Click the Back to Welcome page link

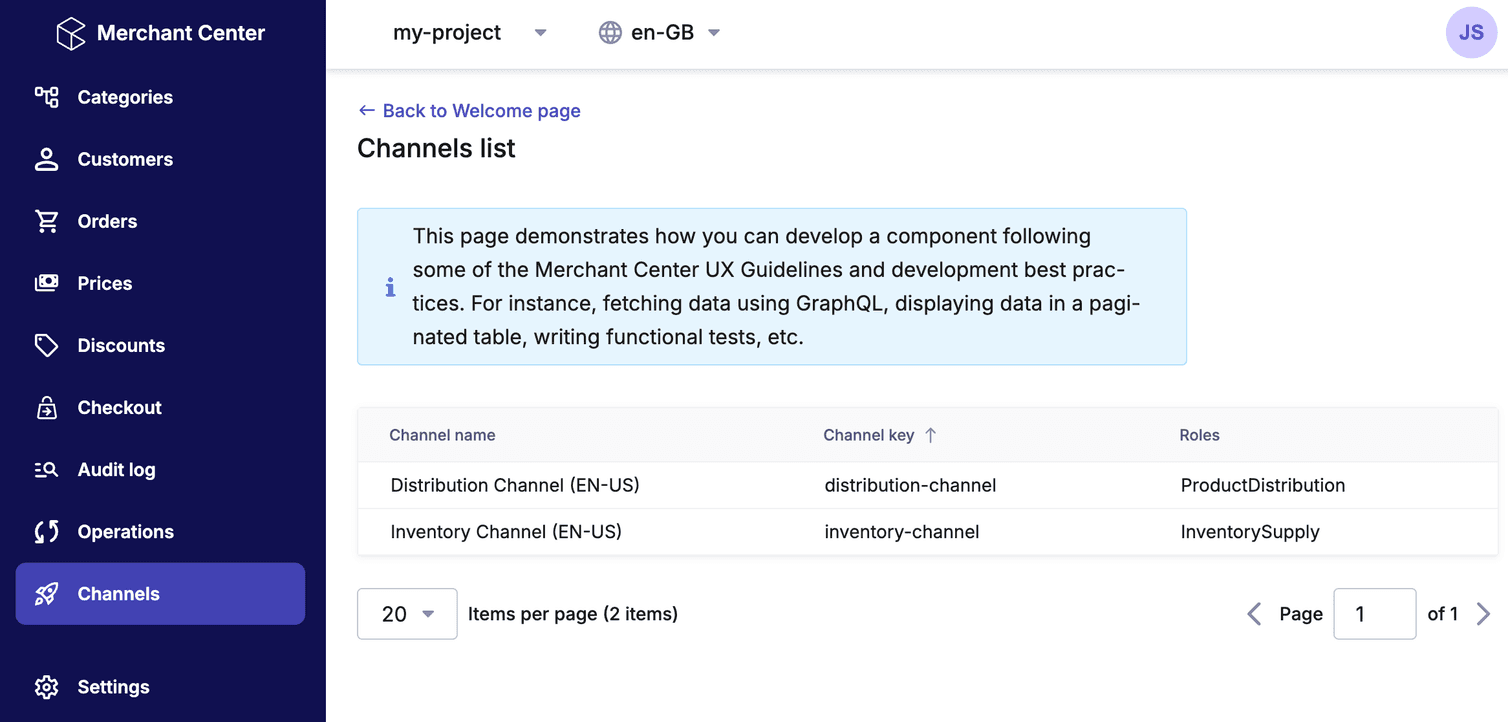coord(468,110)
